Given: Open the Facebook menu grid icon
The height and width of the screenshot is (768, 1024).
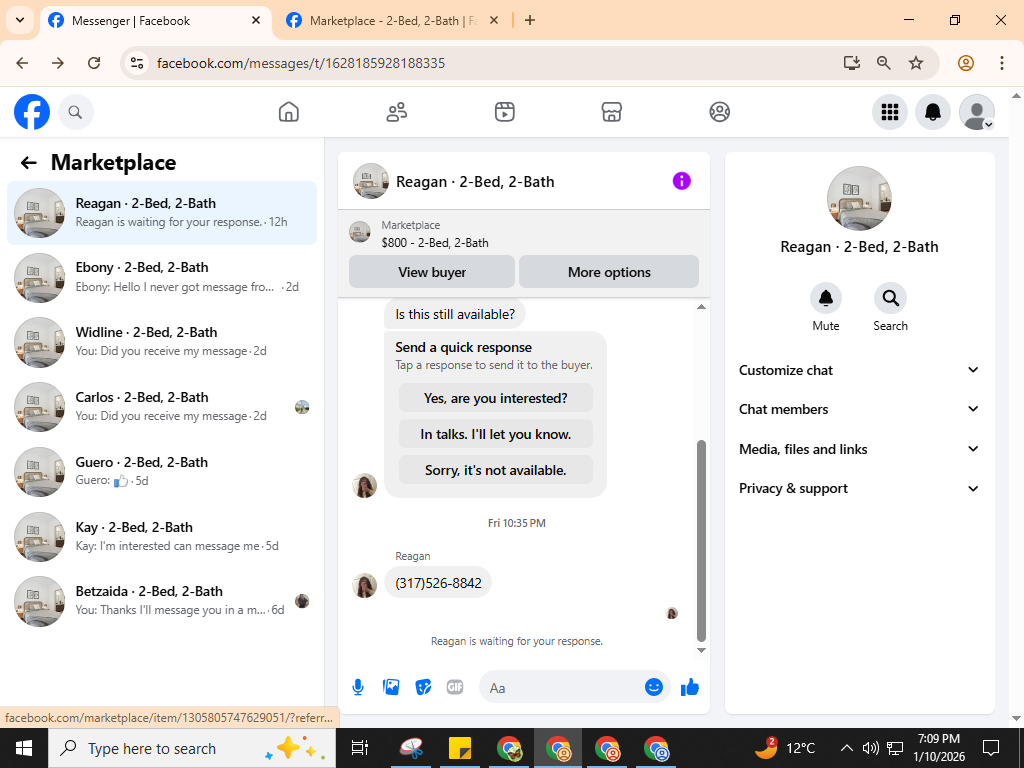Looking at the screenshot, I should (889, 112).
